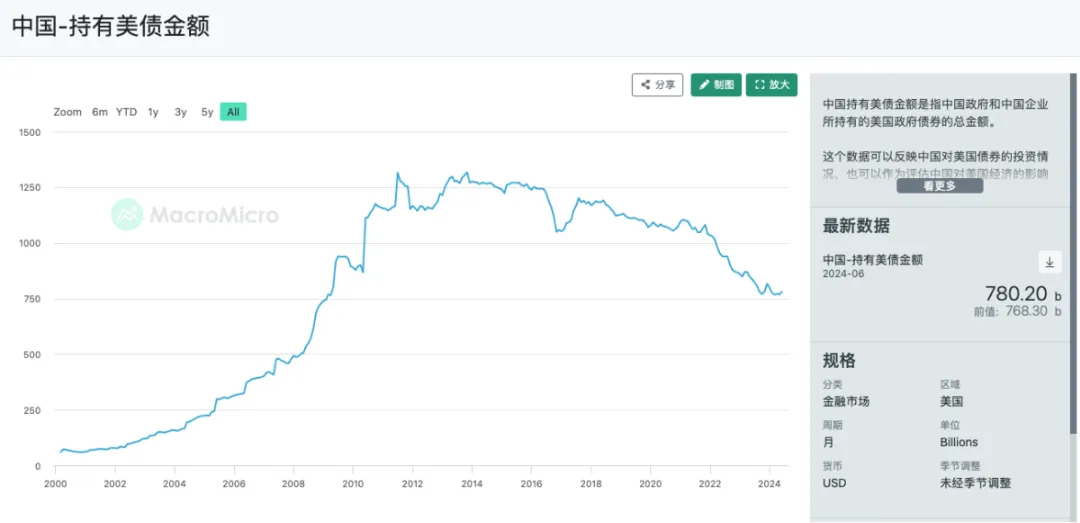Image resolution: width=1080 pixels, height=523 pixels.
Task: Click the 放大 fullscreen button
Action: (772, 85)
